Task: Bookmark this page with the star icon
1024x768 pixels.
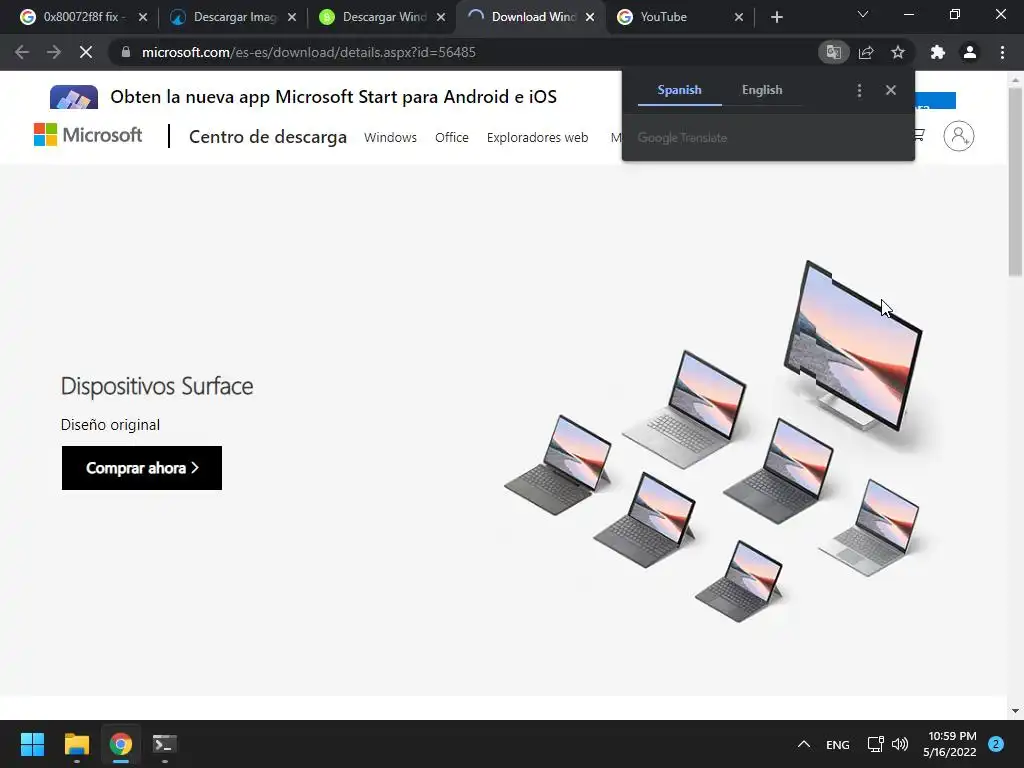Action: (x=898, y=52)
